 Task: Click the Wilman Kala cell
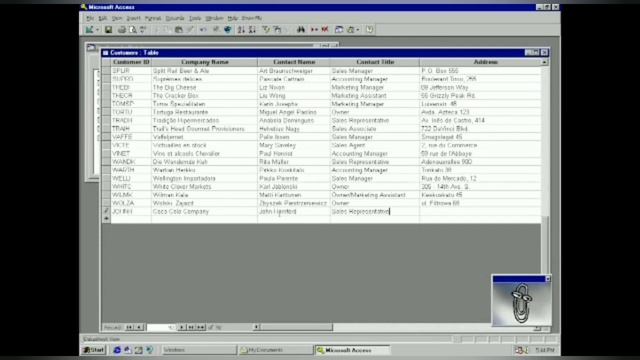tap(204, 195)
